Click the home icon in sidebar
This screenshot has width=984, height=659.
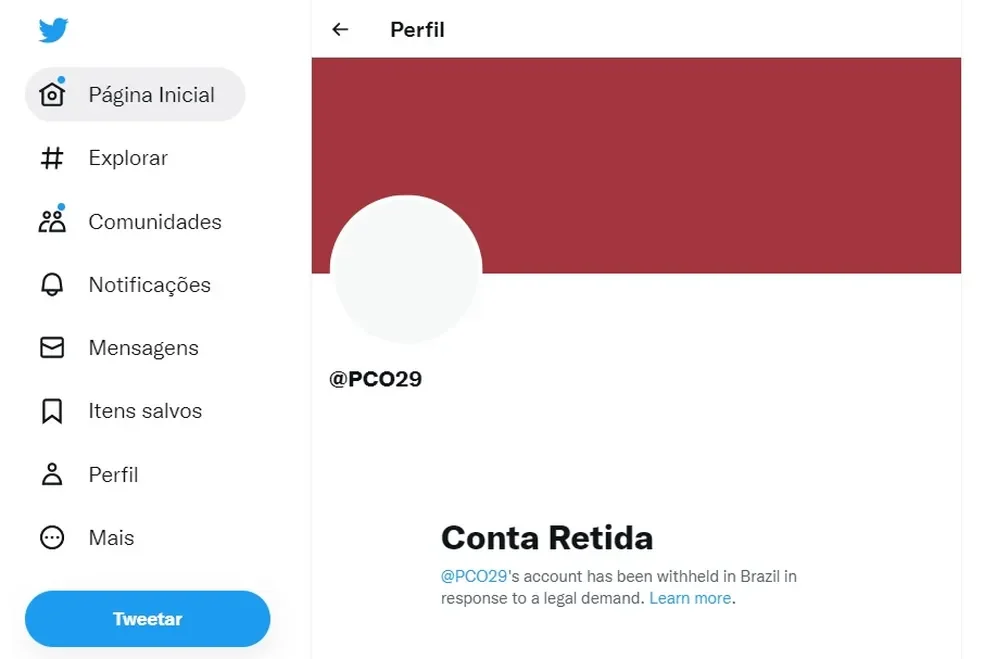pos(52,95)
